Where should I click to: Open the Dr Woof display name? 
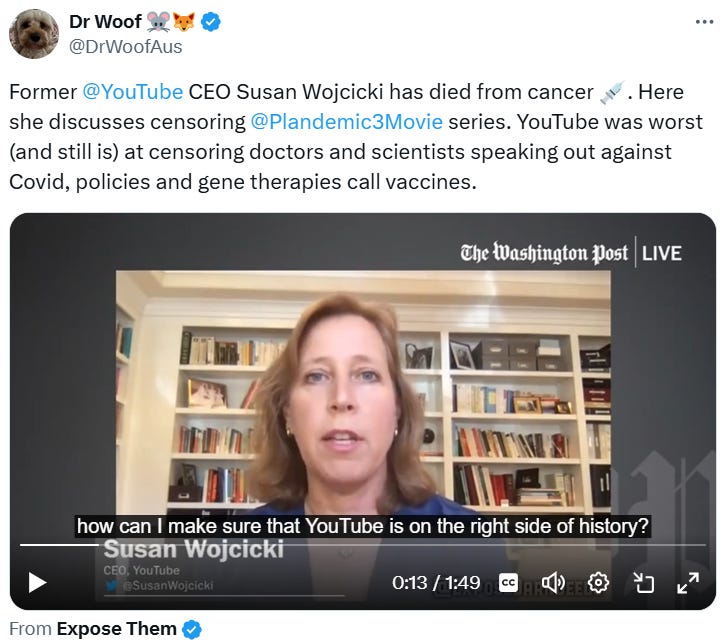point(105,22)
